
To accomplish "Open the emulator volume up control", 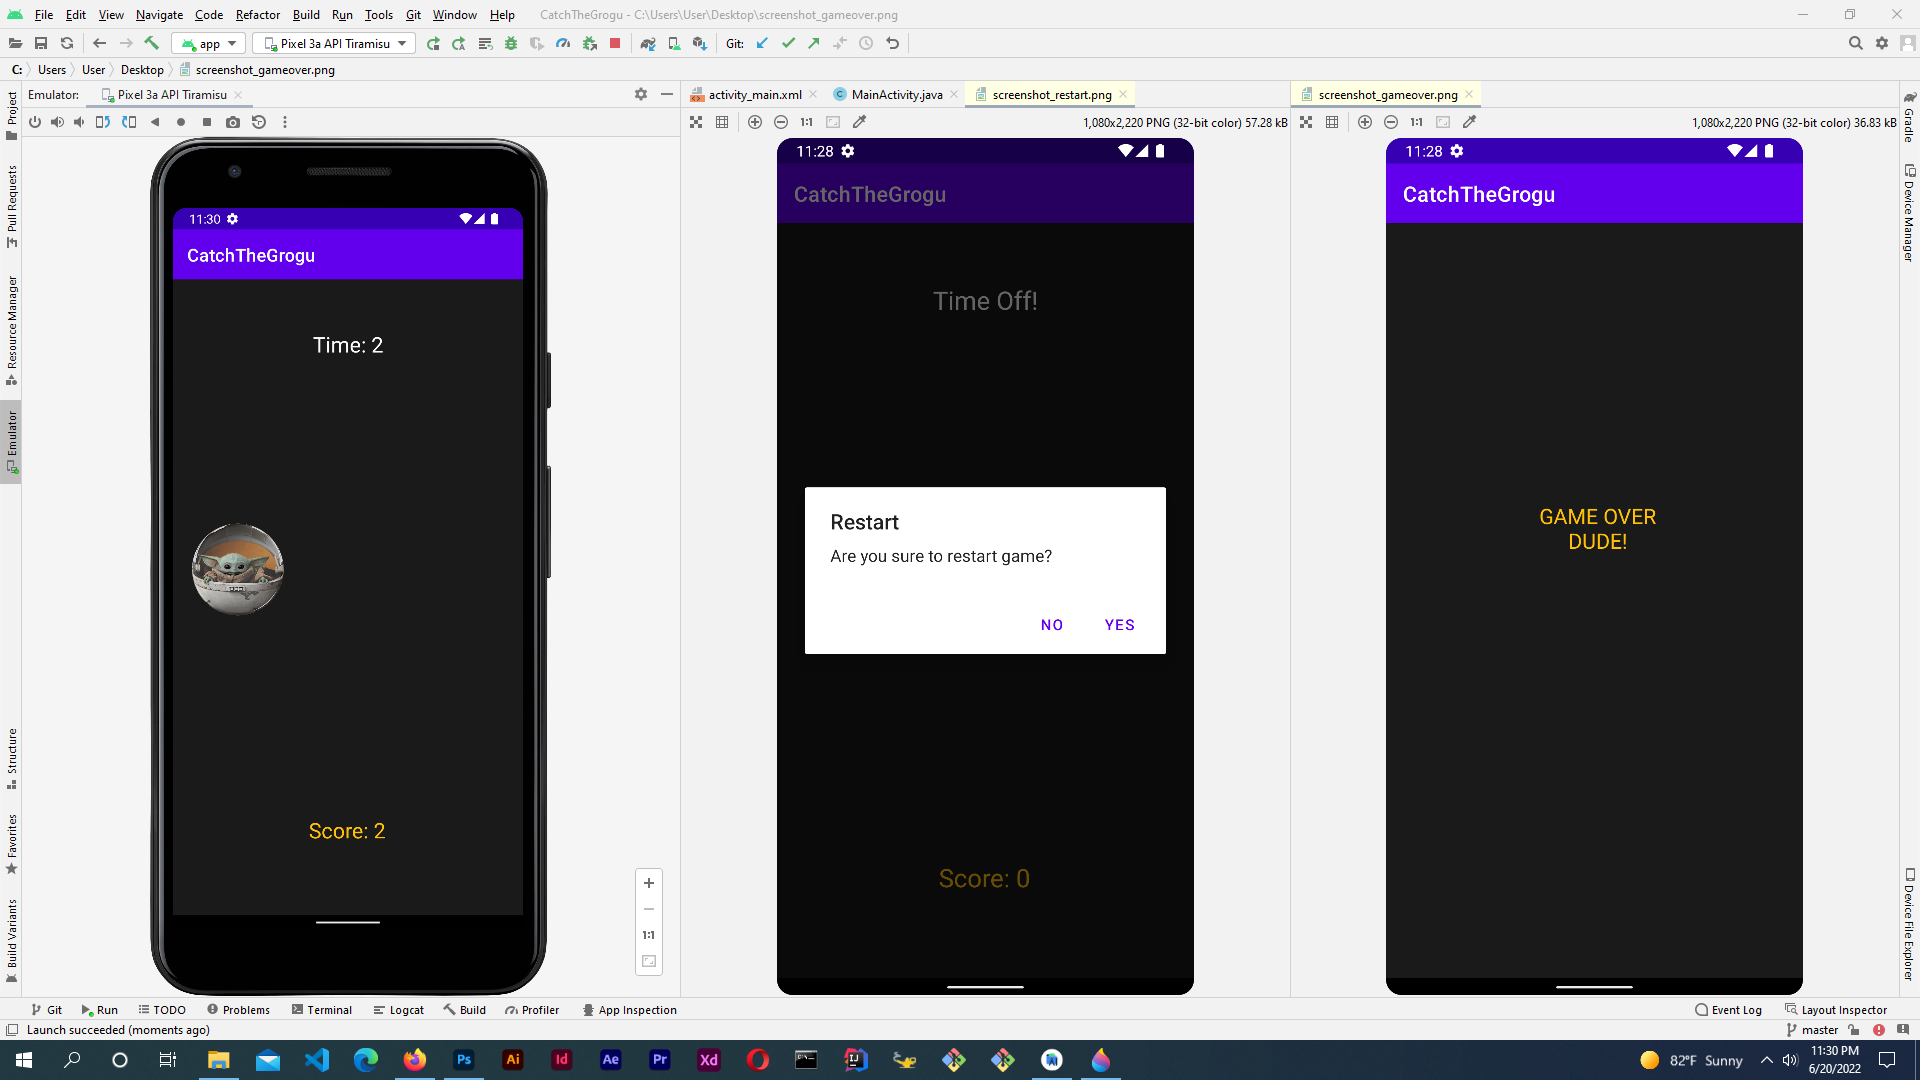I will (57, 122).
